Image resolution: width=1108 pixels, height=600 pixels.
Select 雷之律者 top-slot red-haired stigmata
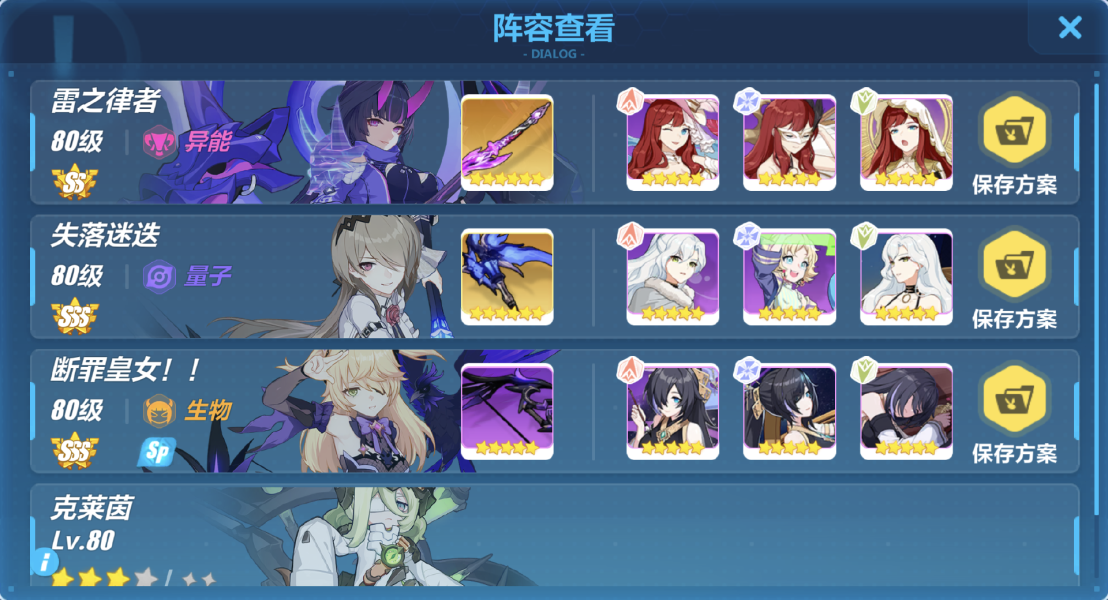tap(672, 143)
